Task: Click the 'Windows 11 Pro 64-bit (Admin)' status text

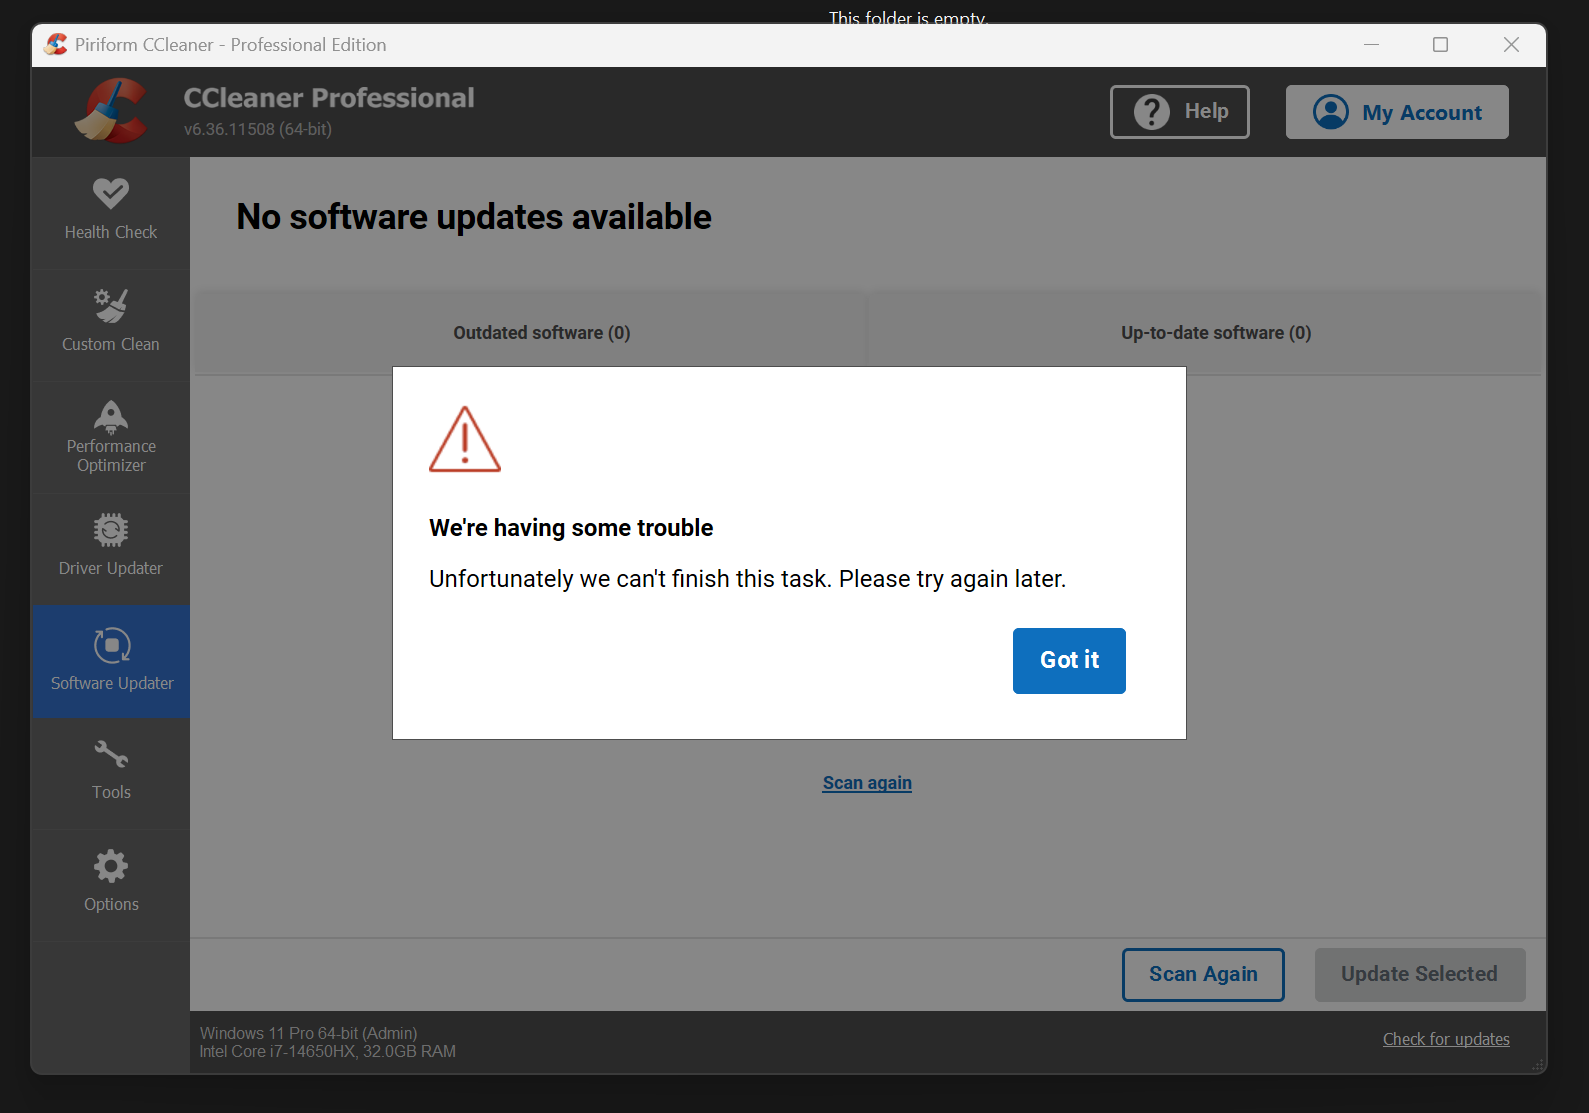Action: tap(309, 1033)
